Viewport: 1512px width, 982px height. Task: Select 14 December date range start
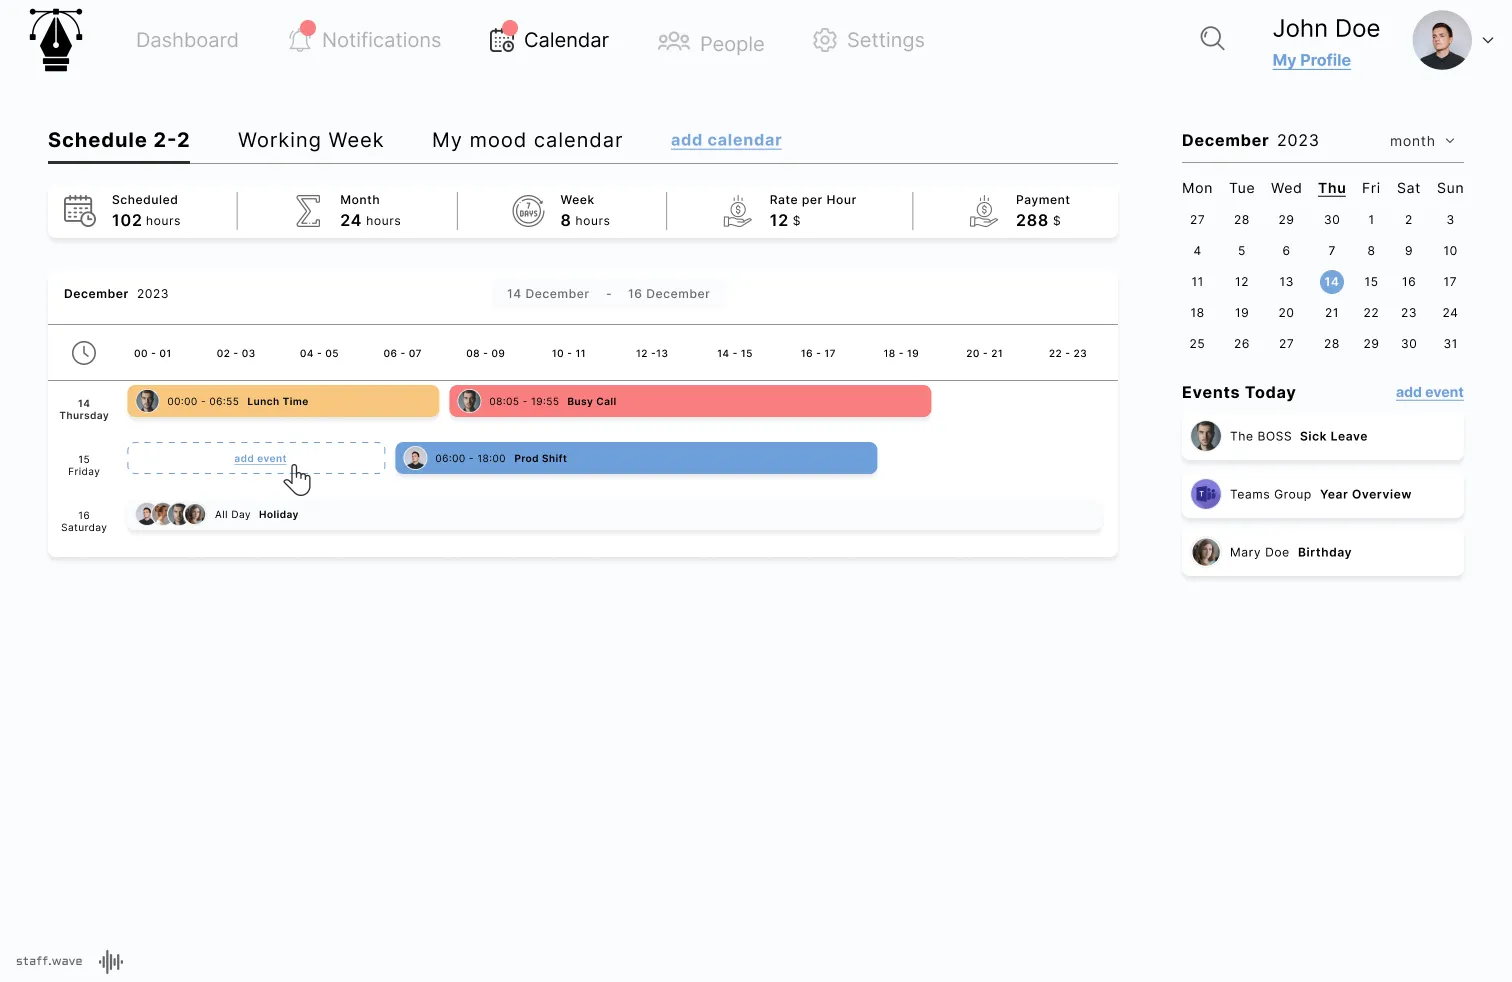[x=548, y=294]
